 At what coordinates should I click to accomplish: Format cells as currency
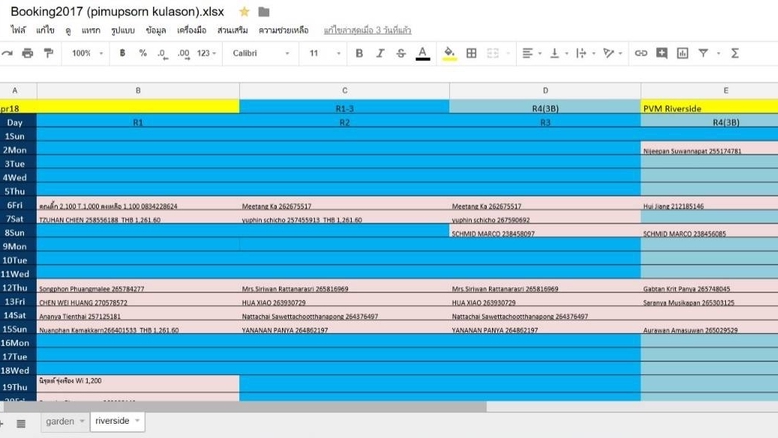pos(122,53)
